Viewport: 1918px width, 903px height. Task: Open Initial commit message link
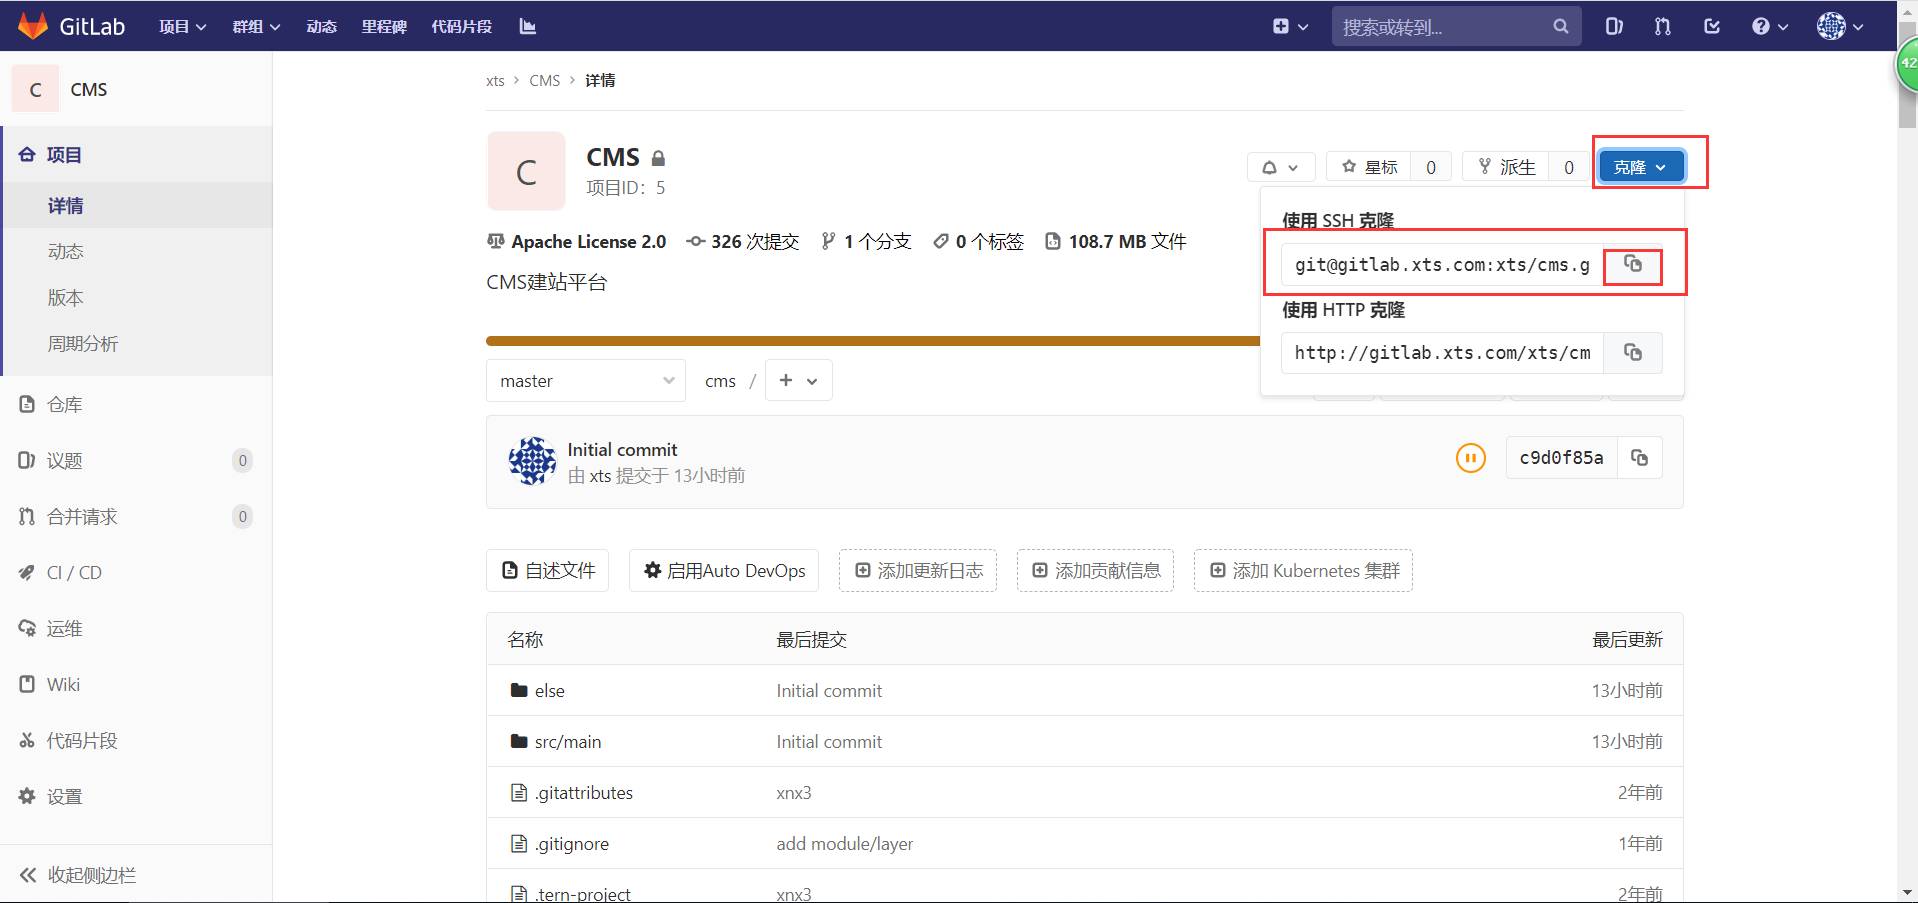point(622,449)
